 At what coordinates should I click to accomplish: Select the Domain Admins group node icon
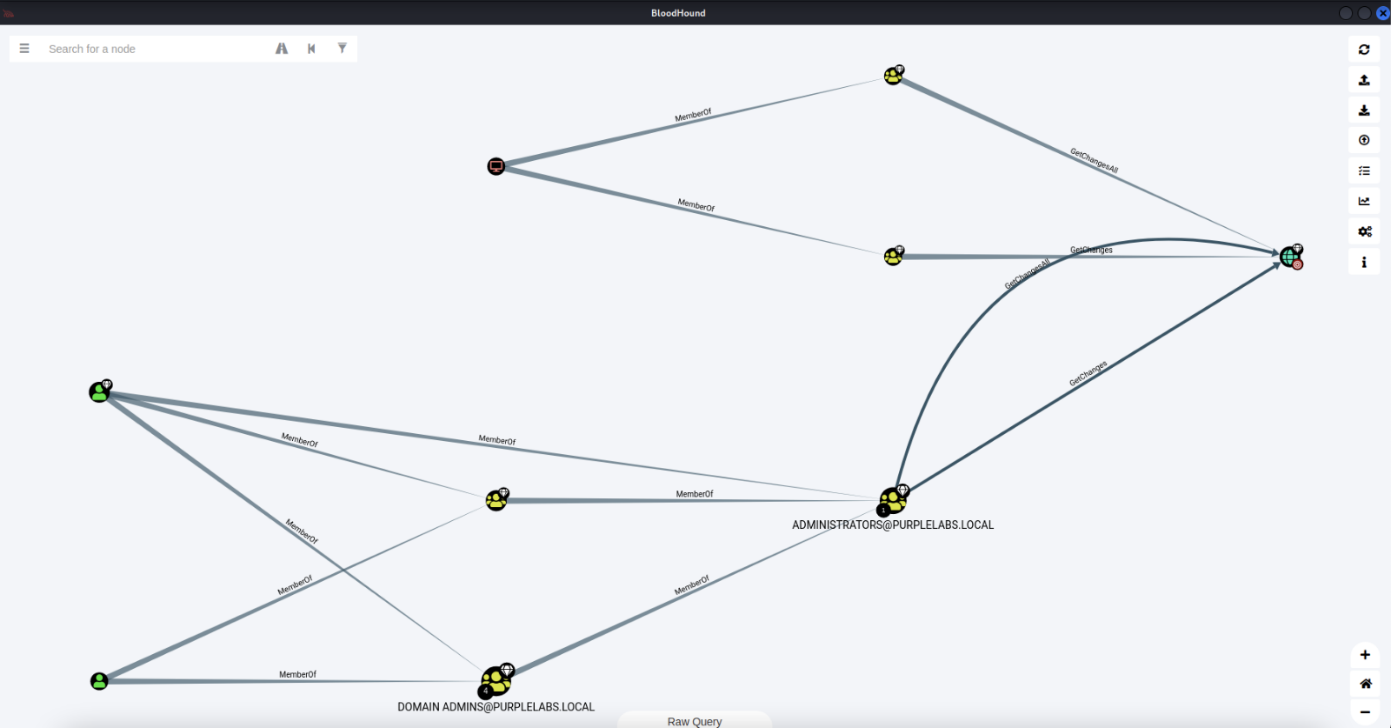(495, 681)
